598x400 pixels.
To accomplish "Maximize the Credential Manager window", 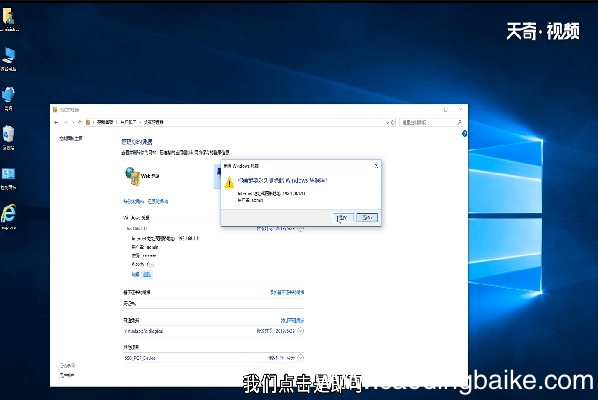I will pyautogui.click(x=445, y=110).
